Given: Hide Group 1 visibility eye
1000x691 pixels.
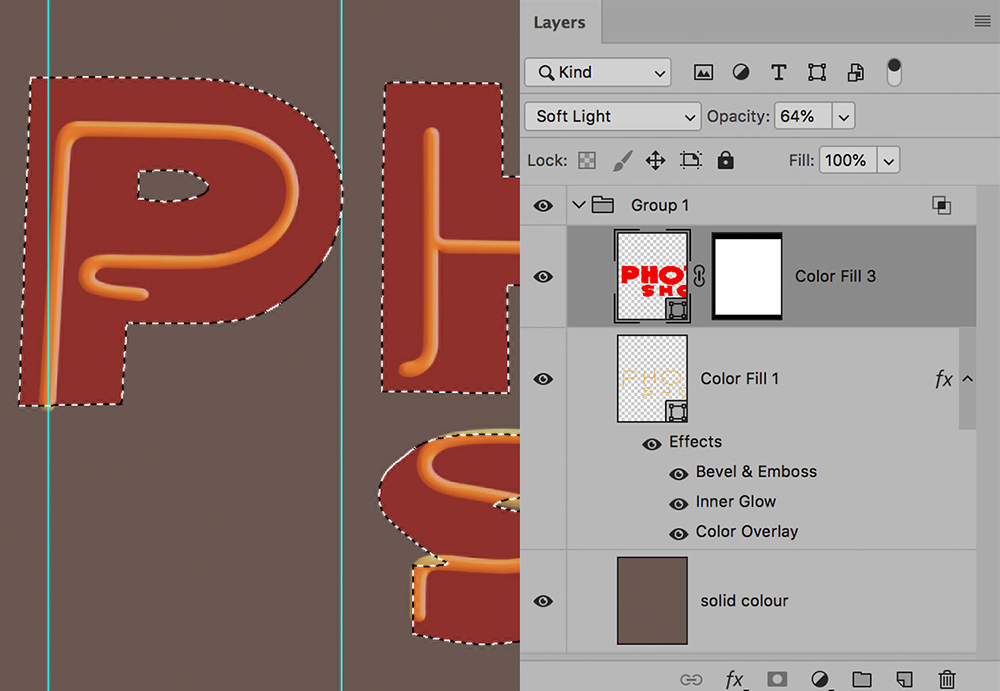Looking at the screenshot, I should [543, 205].
